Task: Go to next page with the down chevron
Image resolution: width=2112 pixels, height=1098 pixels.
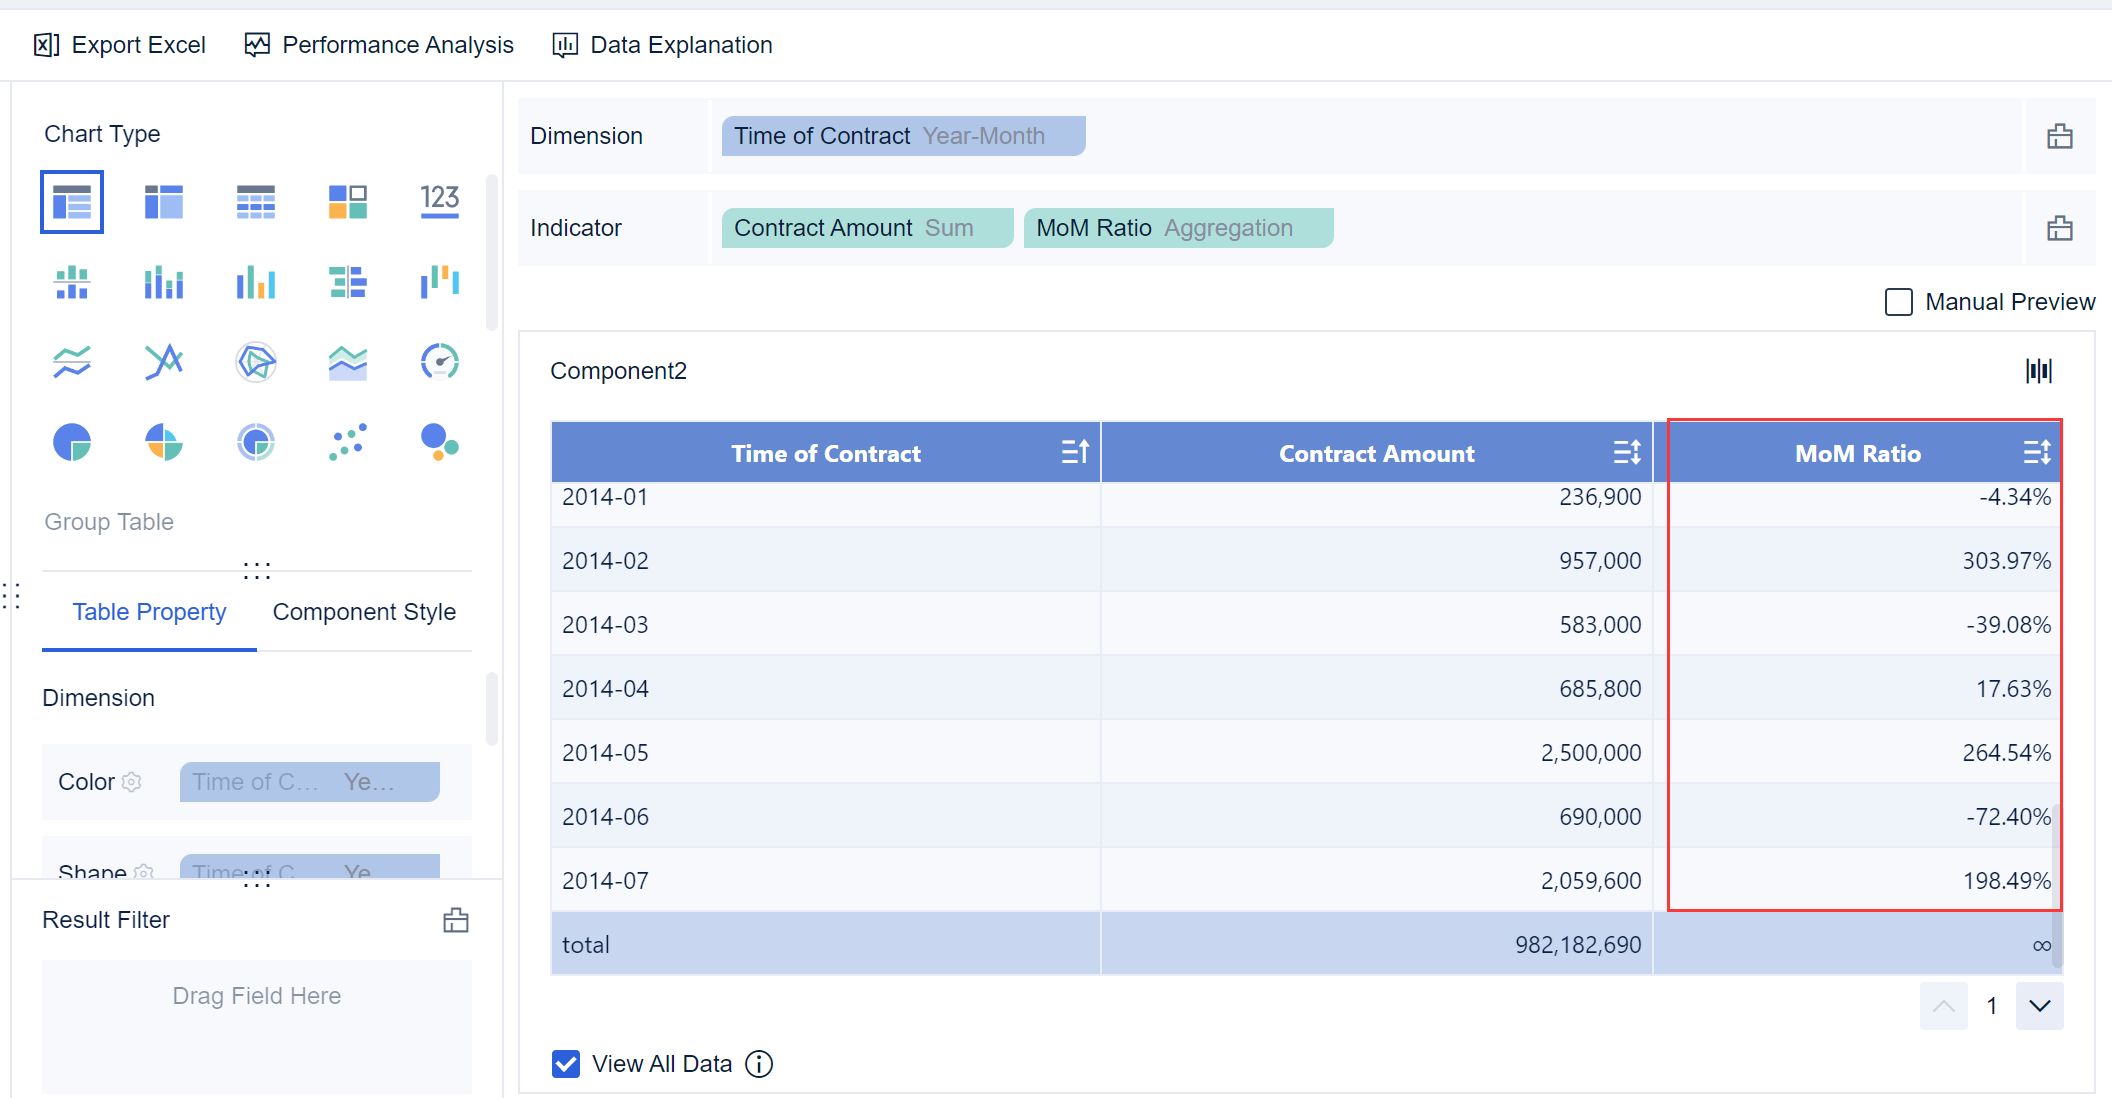Action: 2039,1006
